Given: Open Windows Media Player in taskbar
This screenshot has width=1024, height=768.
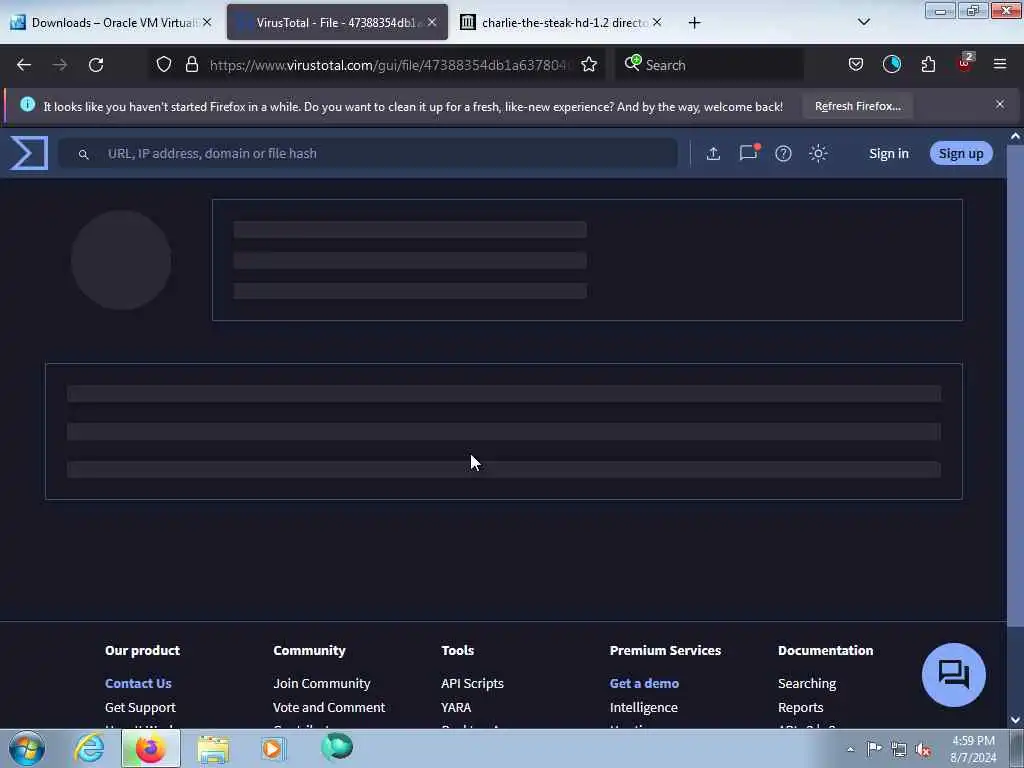Looking at the screenshot, I should click(274, 748).
